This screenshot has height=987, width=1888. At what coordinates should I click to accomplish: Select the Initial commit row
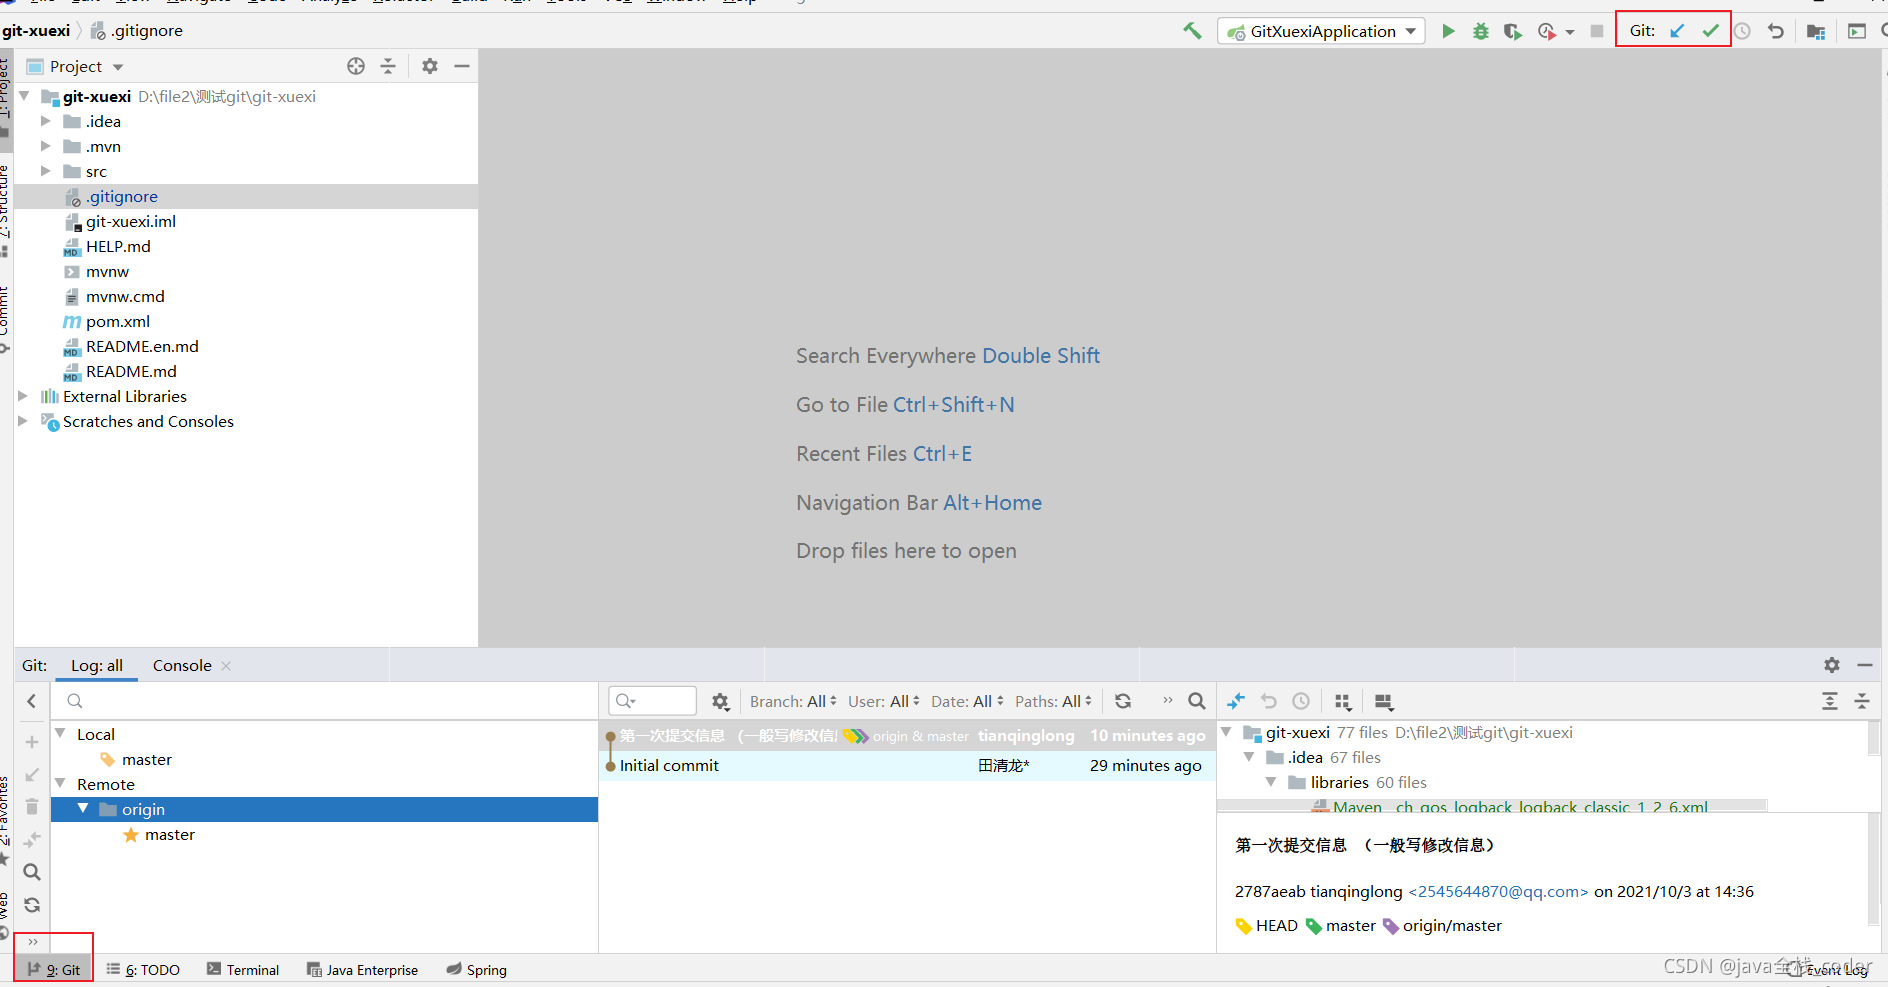pos(907,765)
